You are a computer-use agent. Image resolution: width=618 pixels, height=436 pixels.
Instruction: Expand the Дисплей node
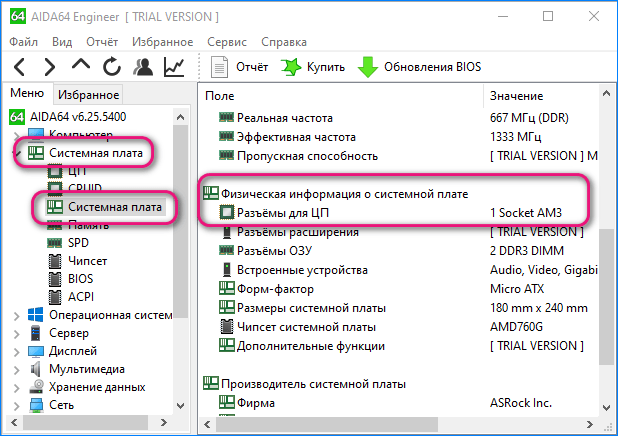pyautogui.click(x=17, y=352)
